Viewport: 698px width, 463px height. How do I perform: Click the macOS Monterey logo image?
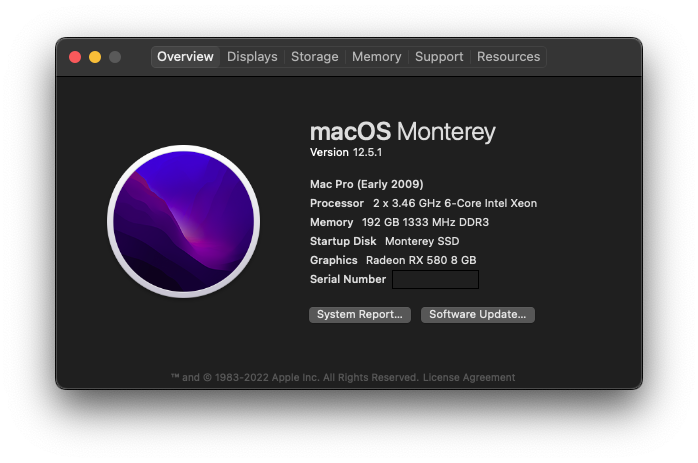[x=183, y=221]
